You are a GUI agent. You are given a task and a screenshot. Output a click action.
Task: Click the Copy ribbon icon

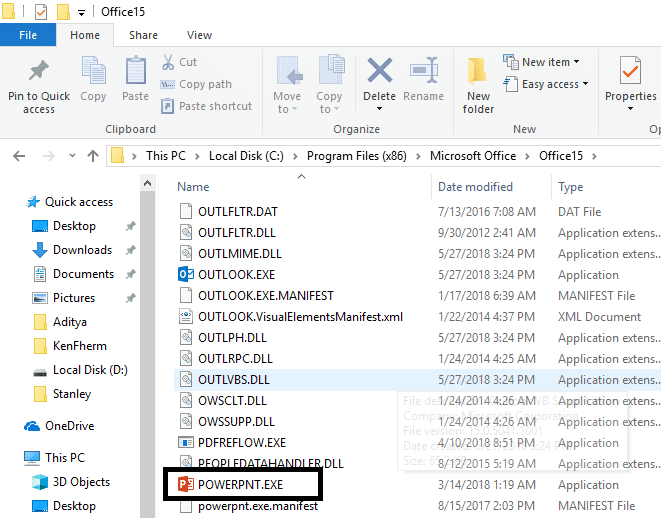(x=93, y=70)
